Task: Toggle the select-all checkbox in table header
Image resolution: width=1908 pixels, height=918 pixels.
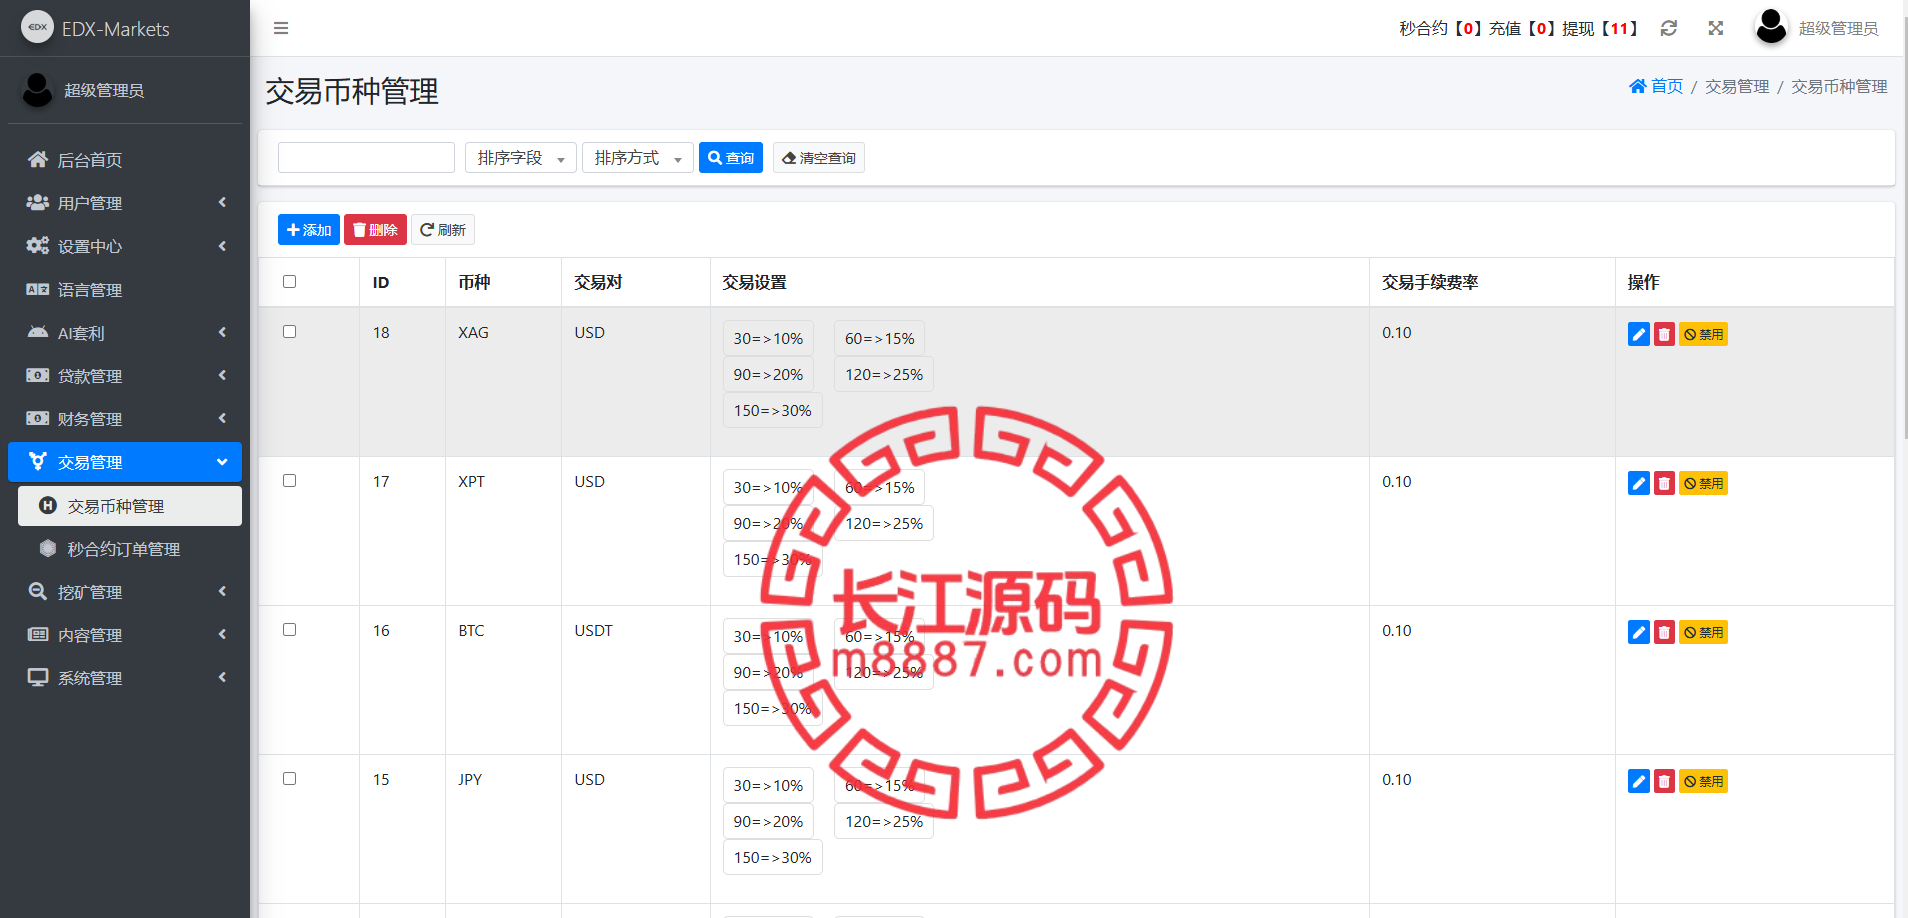Action: (290, 282)
